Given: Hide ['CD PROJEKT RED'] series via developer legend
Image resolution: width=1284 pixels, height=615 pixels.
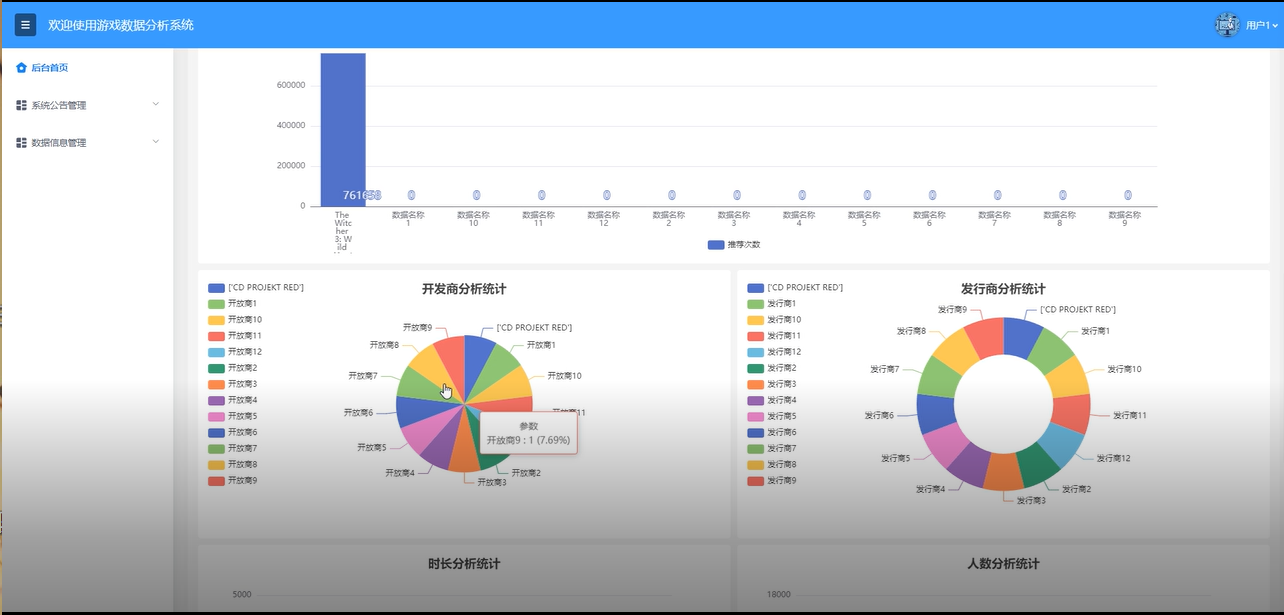Looking at the screenshot, I should (257, 287).
